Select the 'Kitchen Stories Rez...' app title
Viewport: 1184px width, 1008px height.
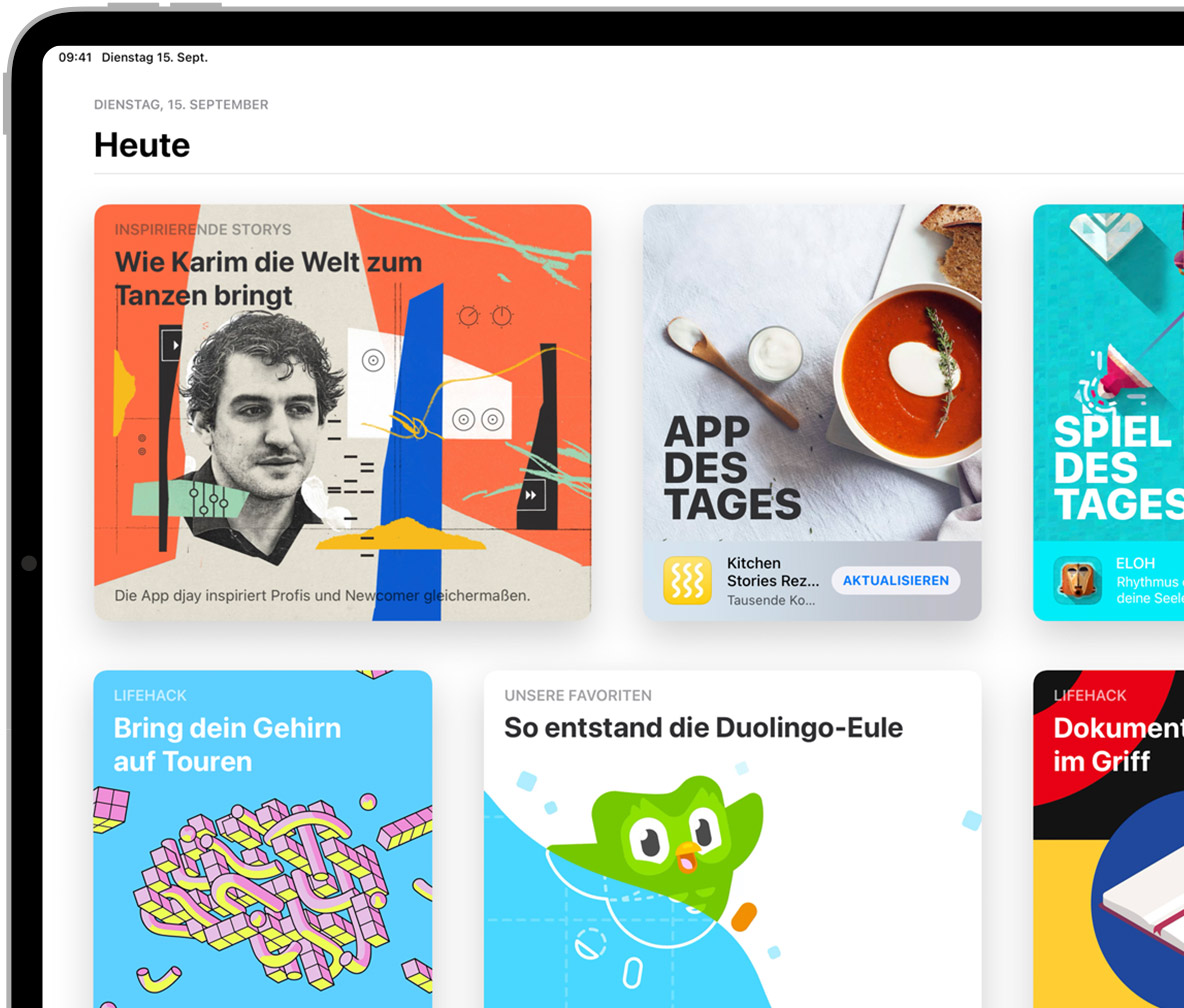click(772, 572)
